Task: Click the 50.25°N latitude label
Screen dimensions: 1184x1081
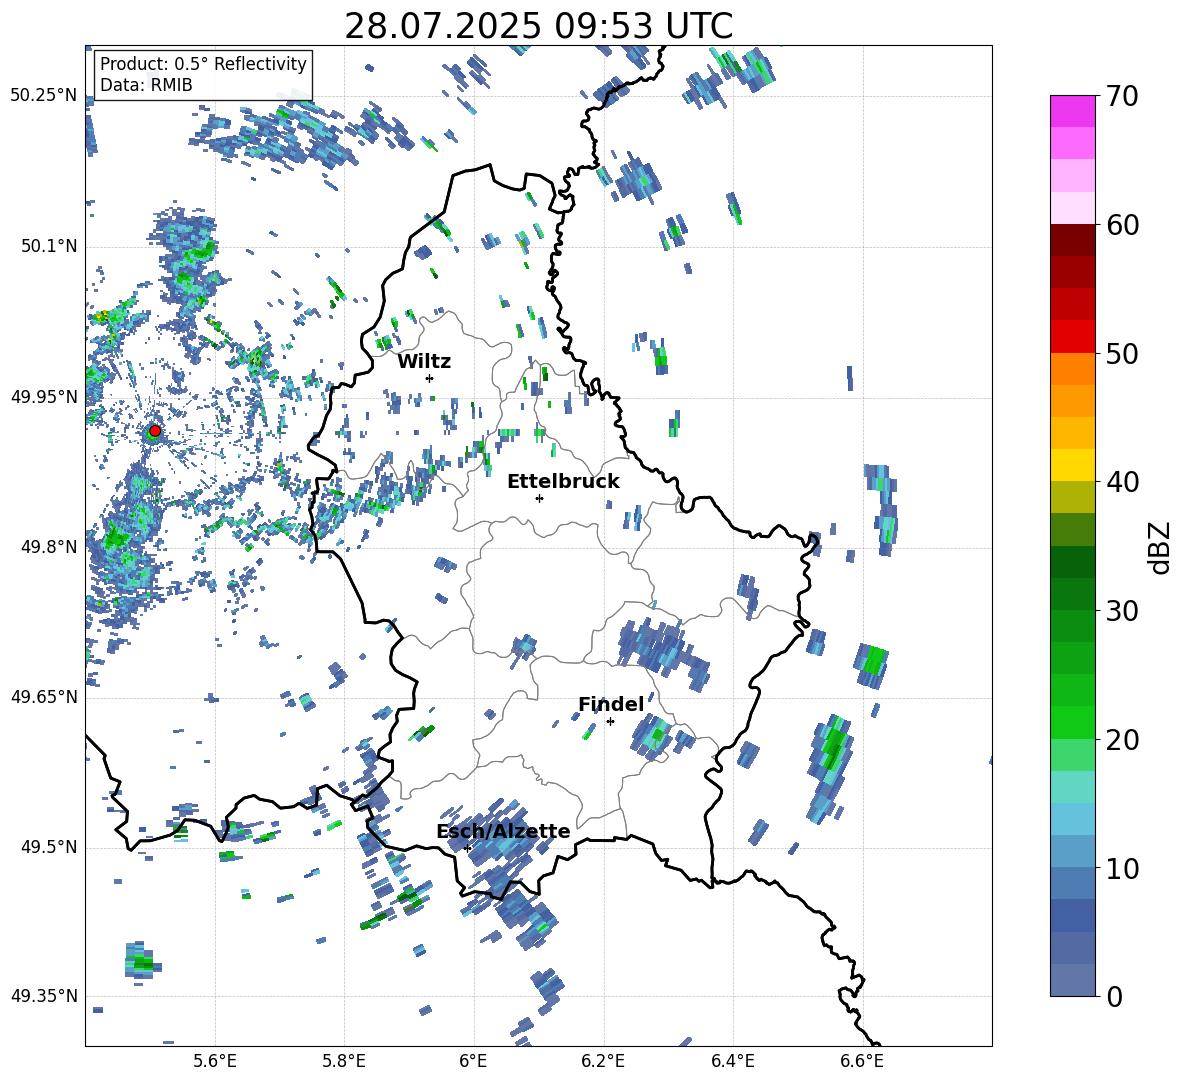Action: pos(44,96)
